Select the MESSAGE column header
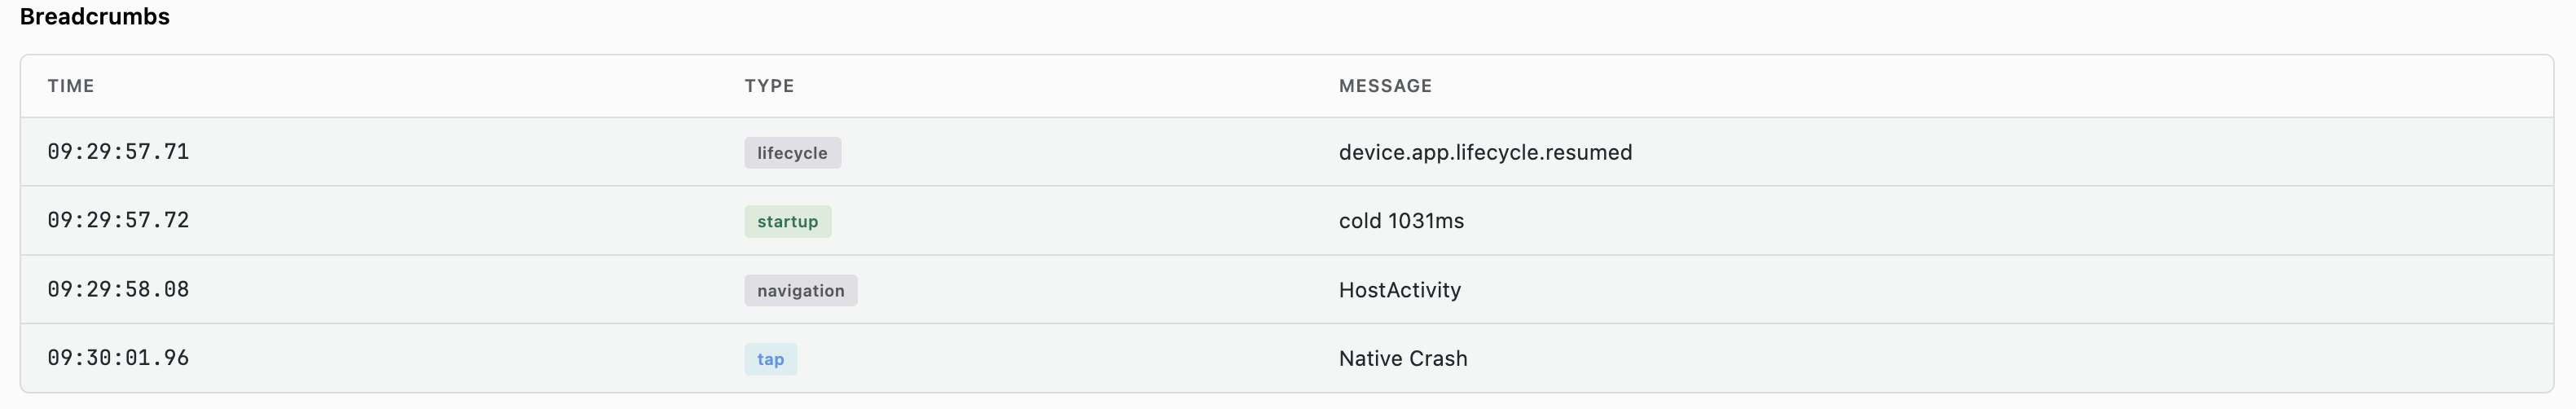 click(1385, 86)
